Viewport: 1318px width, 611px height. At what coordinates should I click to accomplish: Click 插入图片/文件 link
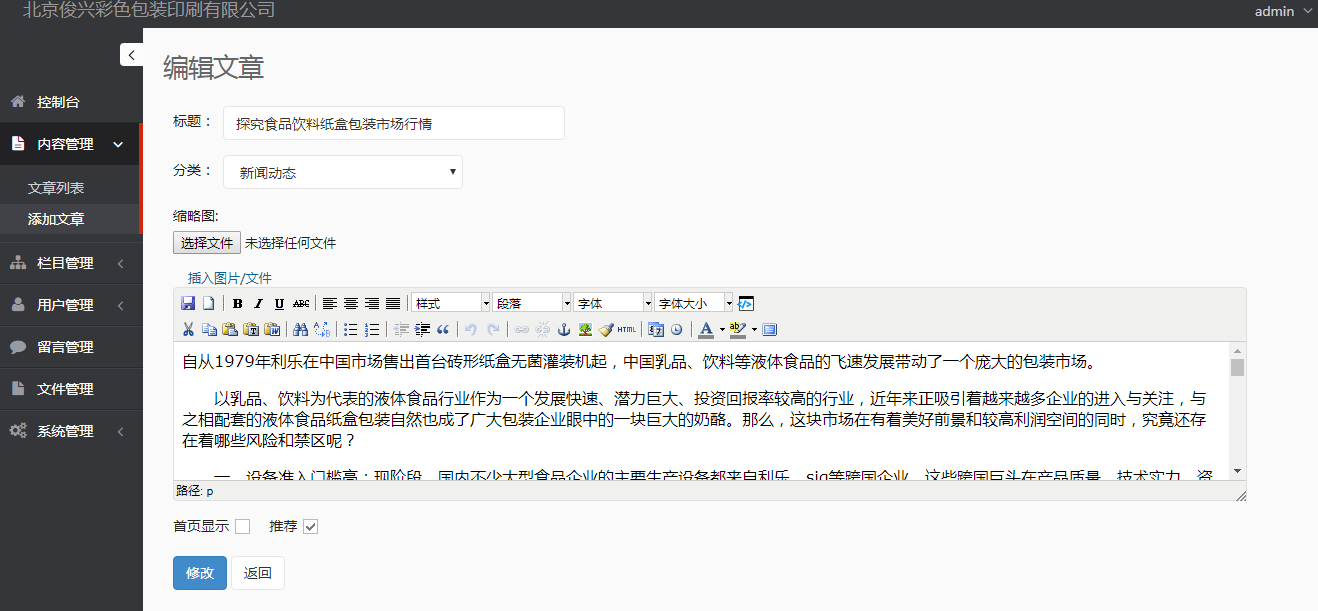click(230, 278)
